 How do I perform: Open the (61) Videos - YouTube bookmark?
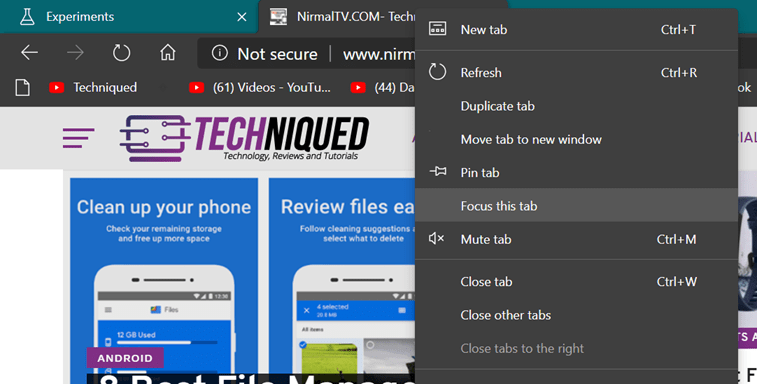(260, 87)
